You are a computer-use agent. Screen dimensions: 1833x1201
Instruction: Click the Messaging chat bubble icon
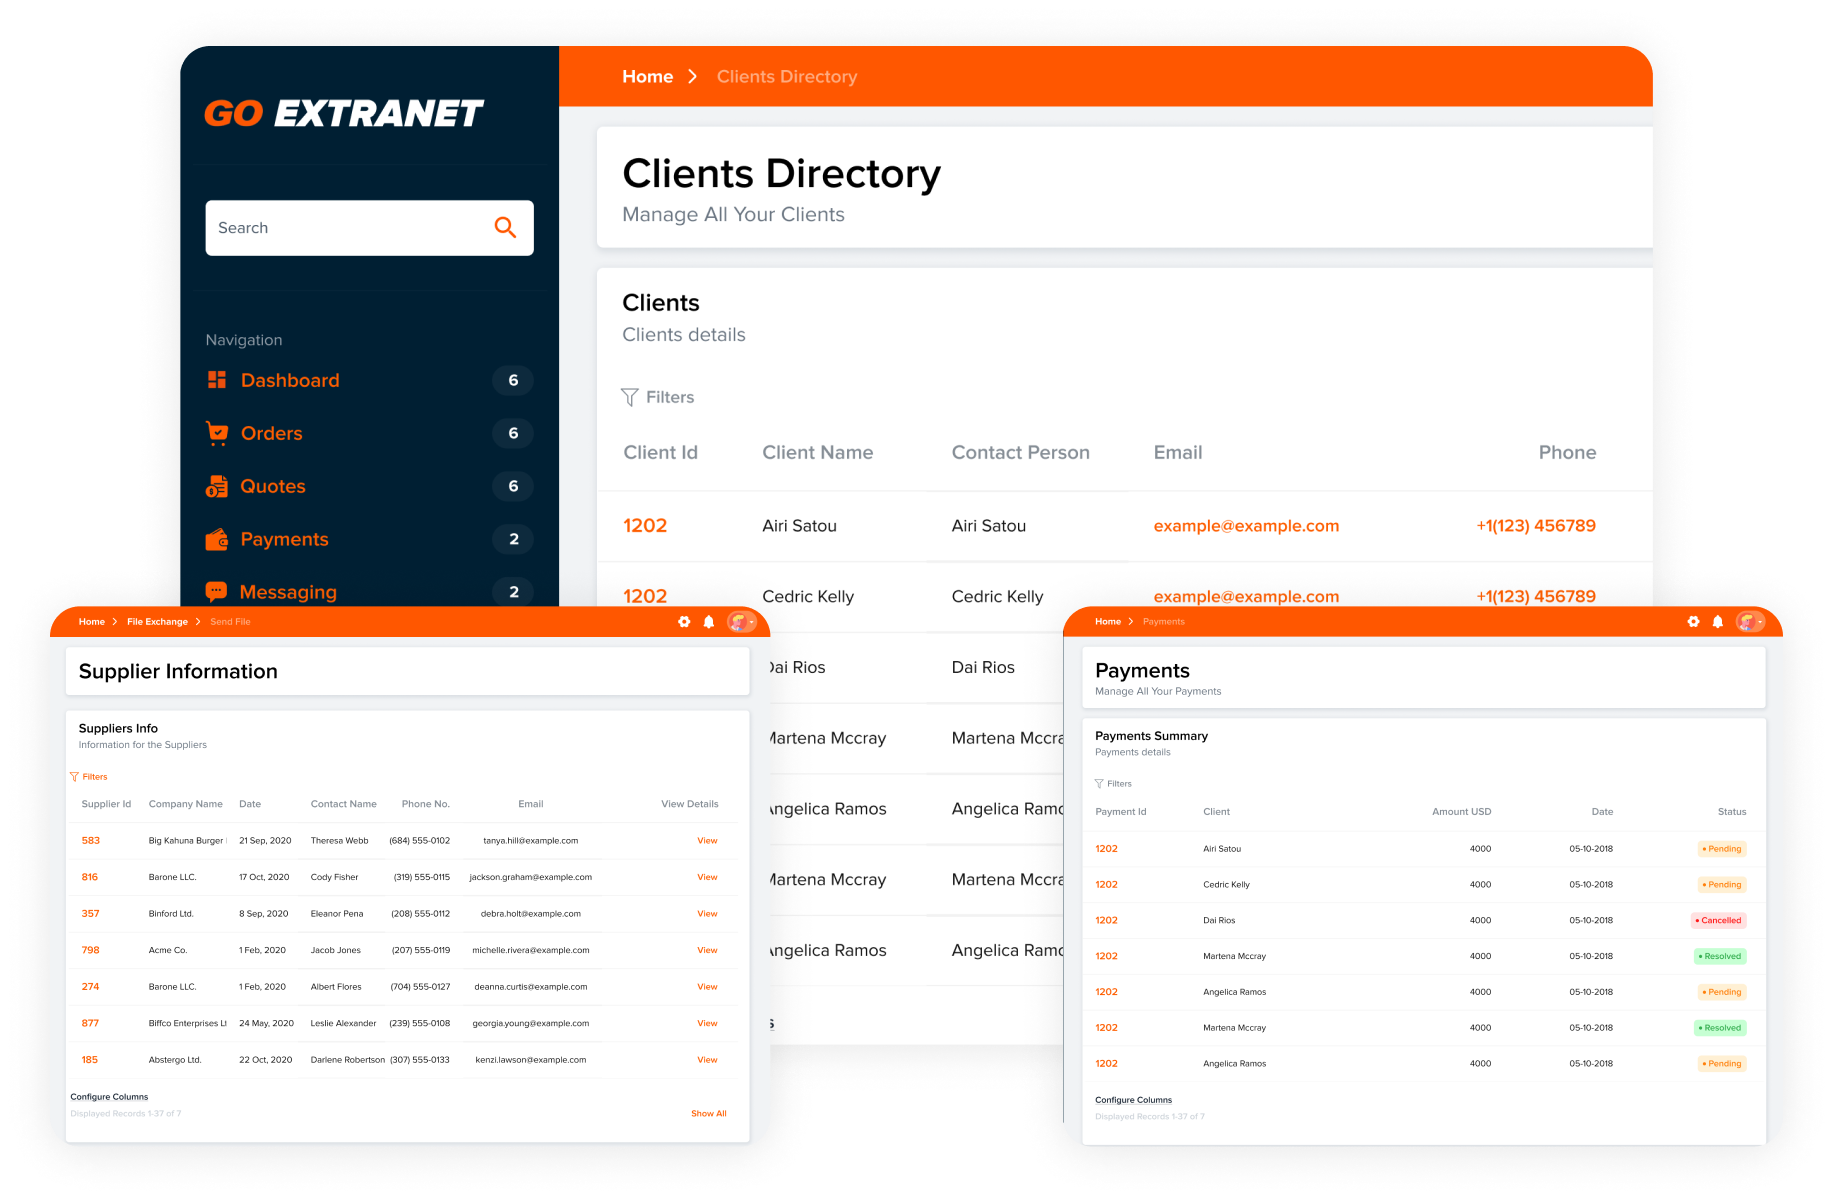tap(216, 592)
